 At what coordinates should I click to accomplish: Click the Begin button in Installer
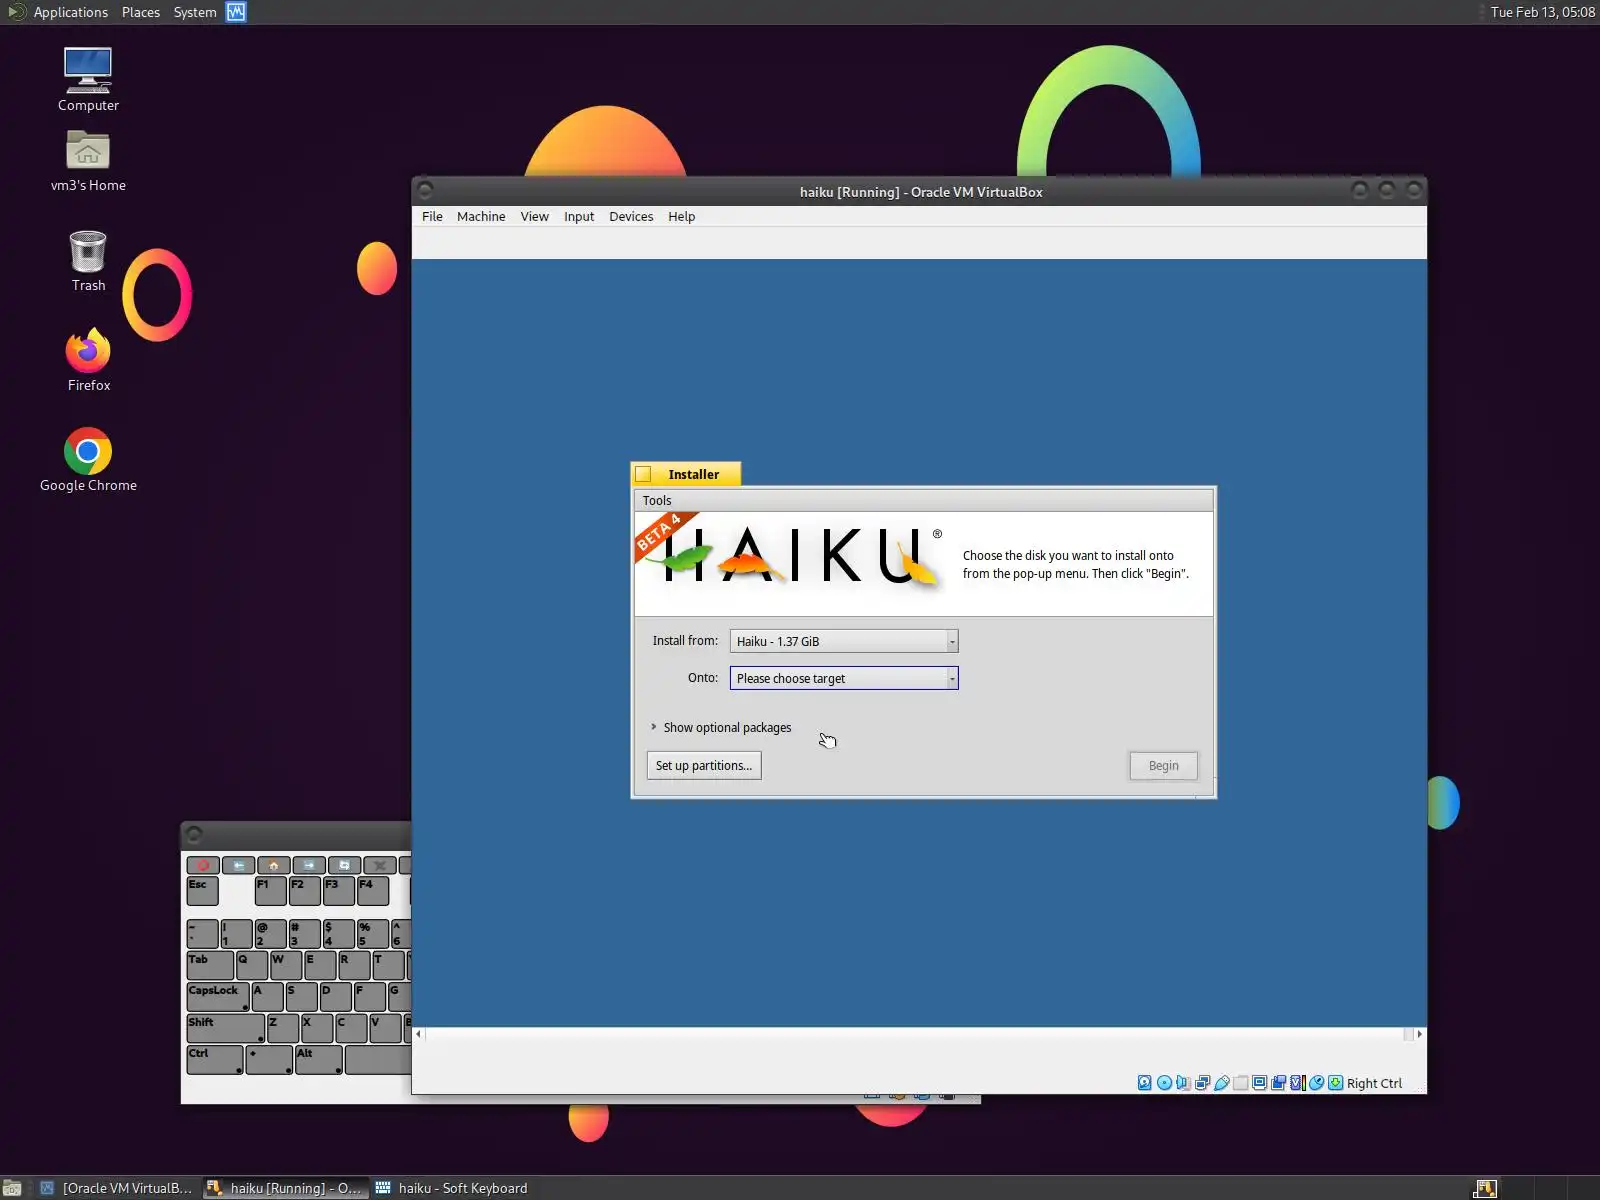point(1163,765)
